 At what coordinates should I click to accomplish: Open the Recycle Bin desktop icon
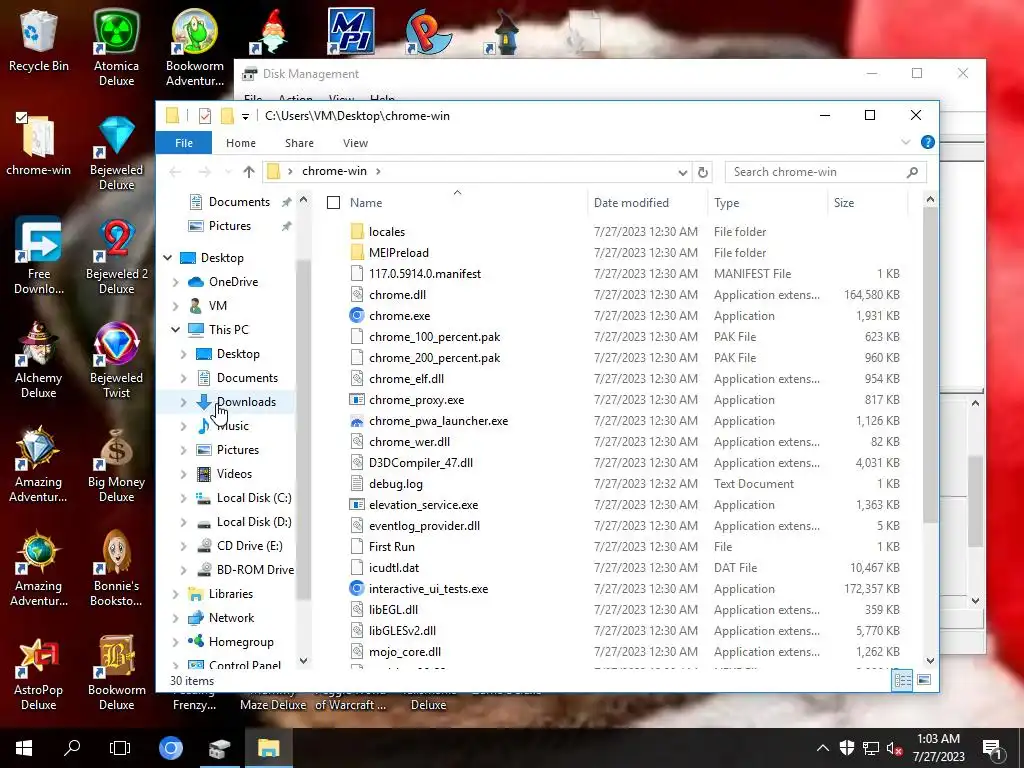pyautogui.click(x=39, y=40)
